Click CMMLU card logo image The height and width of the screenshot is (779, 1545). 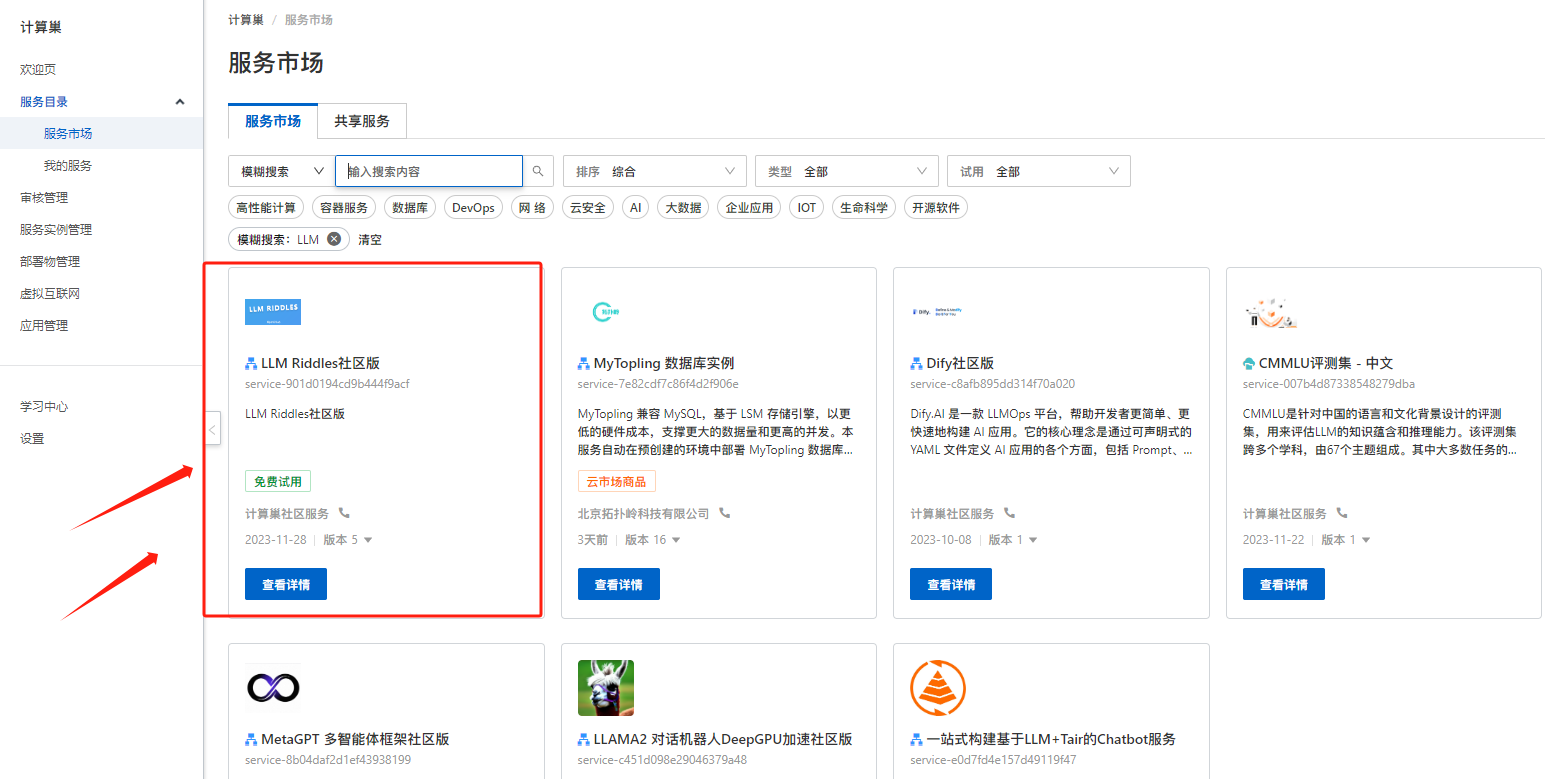tap(1270, 312)
